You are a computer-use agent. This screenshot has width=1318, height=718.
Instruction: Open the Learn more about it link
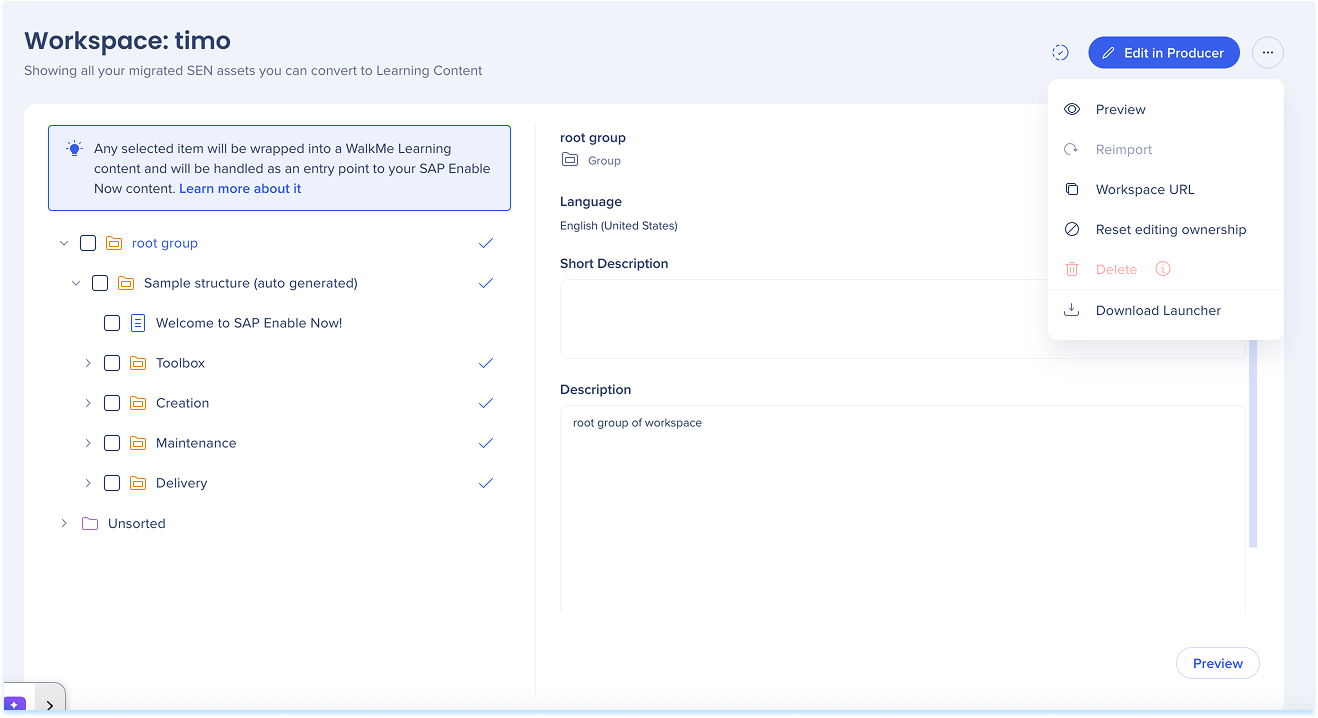coord(240,188)
